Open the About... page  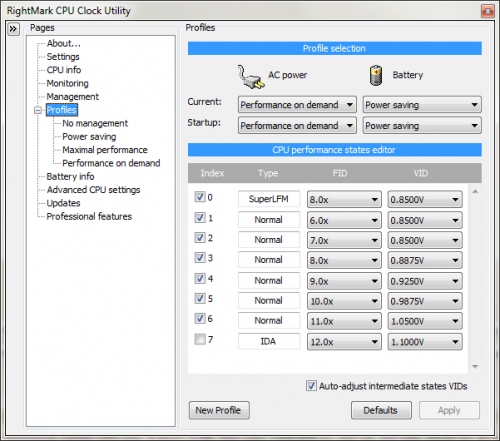tap(63, 43)
